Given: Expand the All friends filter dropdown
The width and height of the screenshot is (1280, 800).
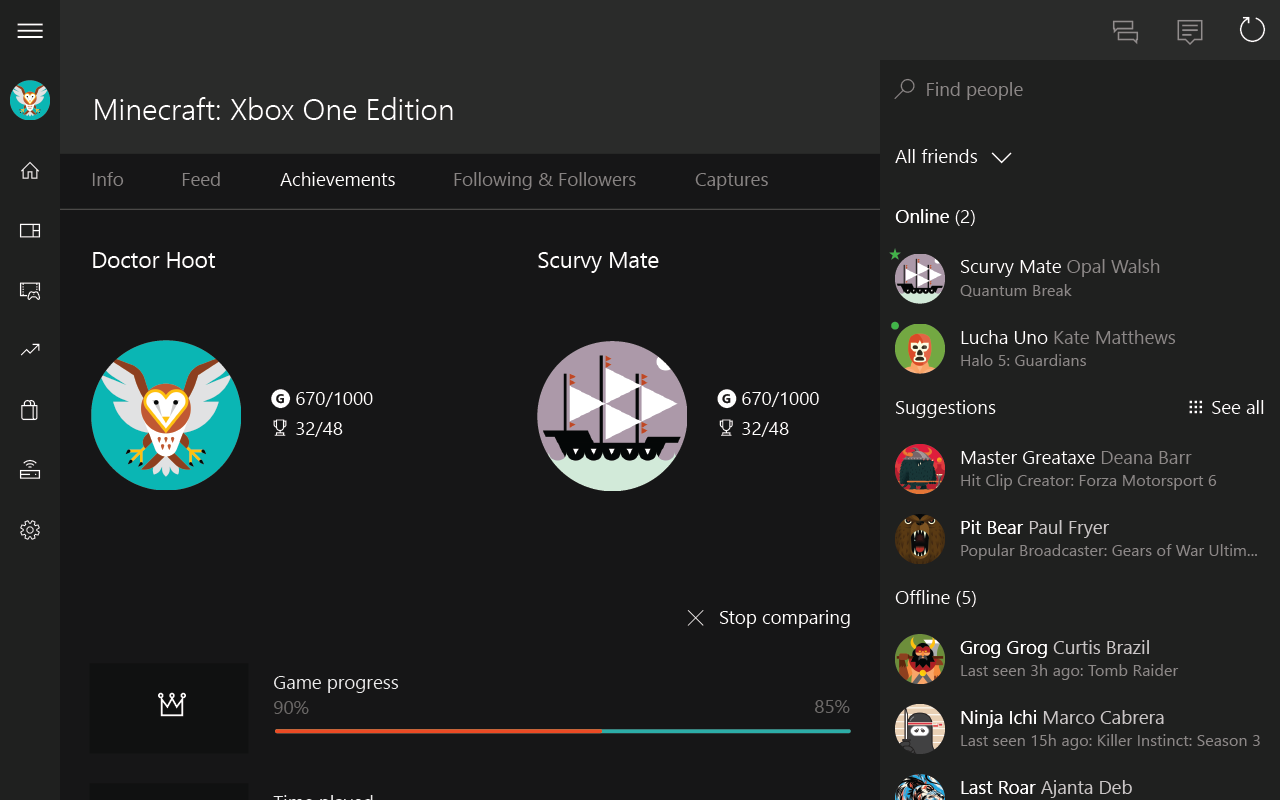Looking at the screenshot, I should coord(1001,157).
